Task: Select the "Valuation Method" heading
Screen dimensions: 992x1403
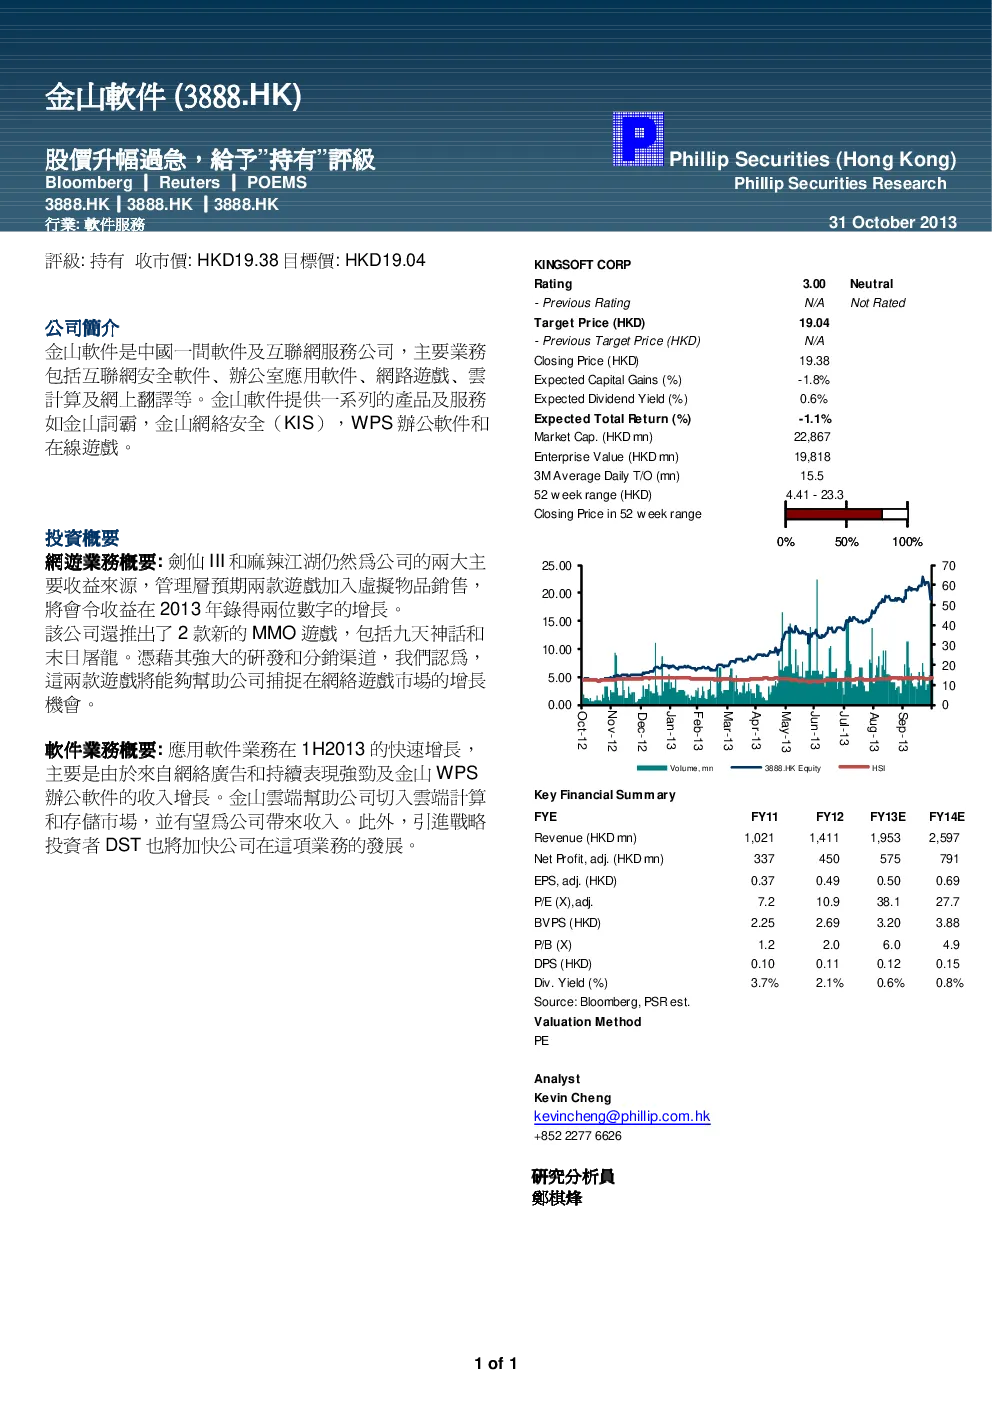Action: [x=588, y=1022]
